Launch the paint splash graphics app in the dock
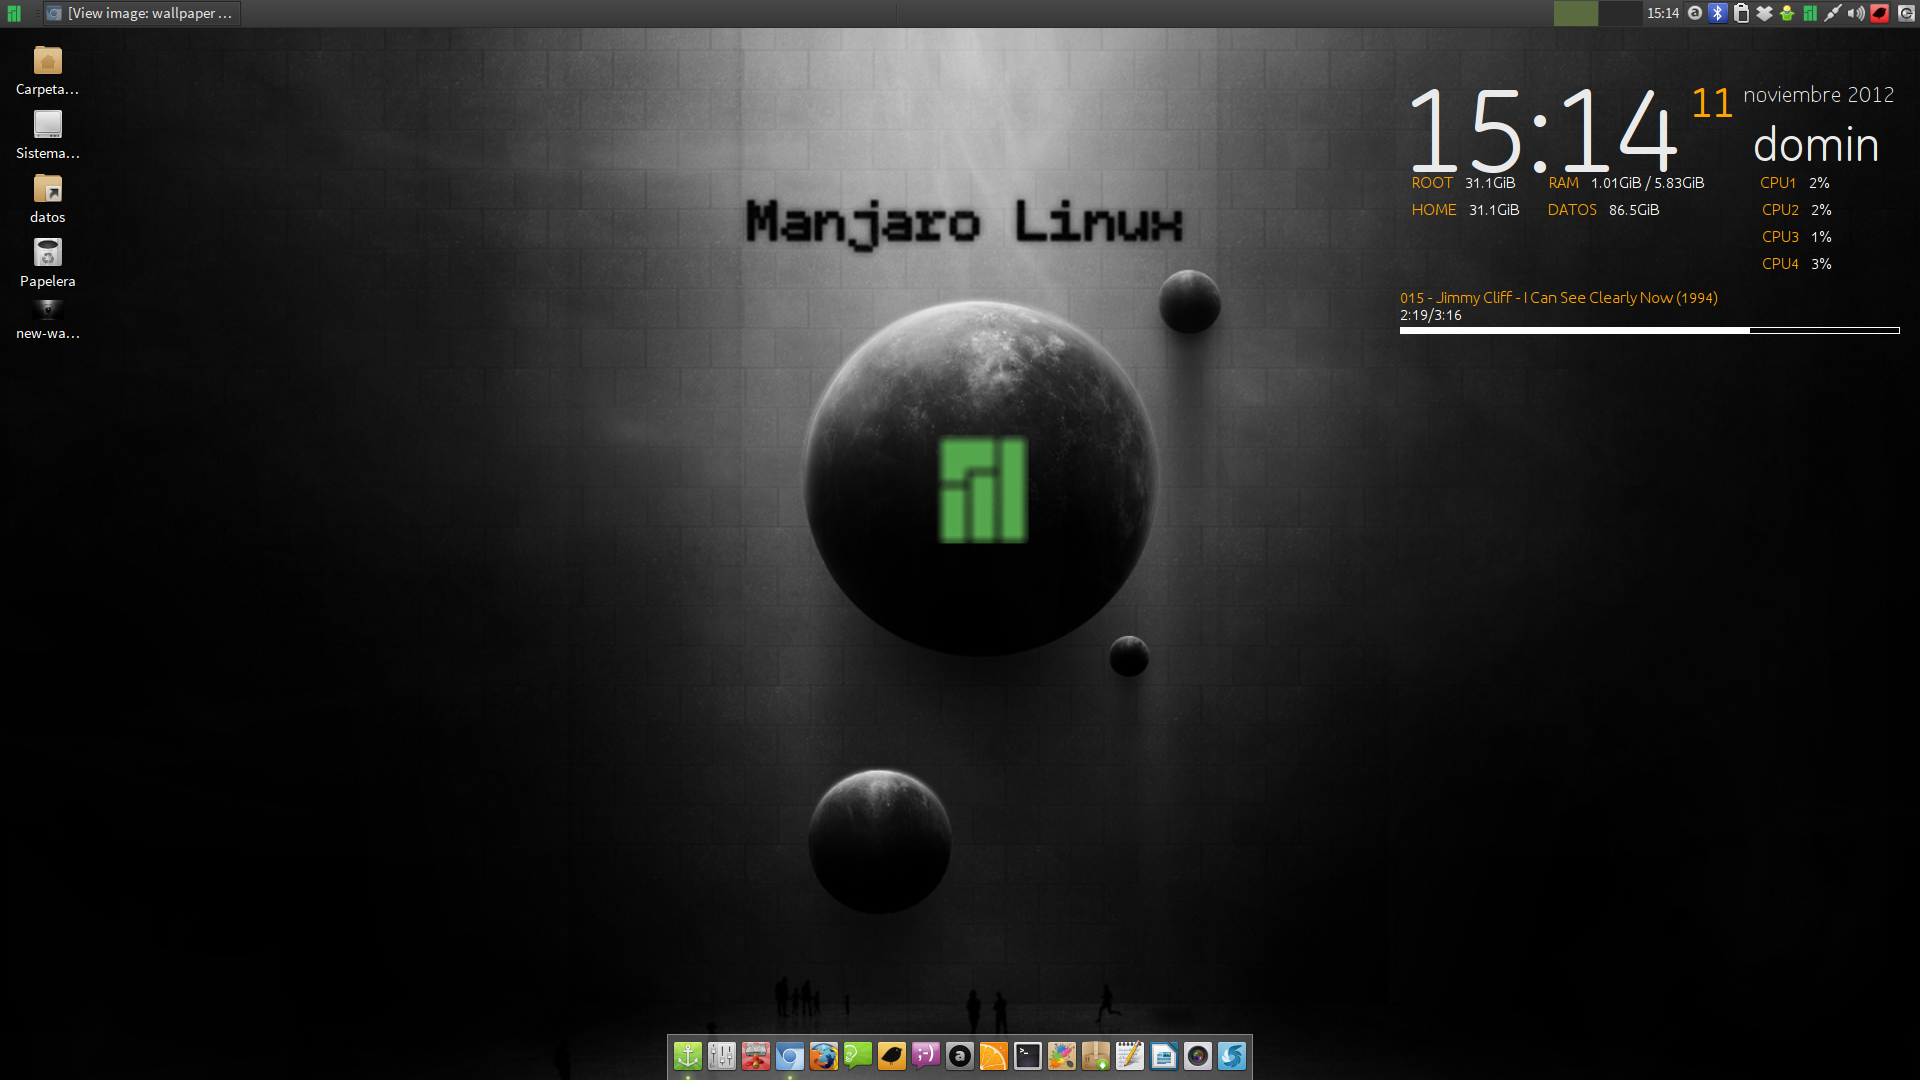Image resolution: width=1920 pixels, height=1080 pixels. [1062, 1056]
